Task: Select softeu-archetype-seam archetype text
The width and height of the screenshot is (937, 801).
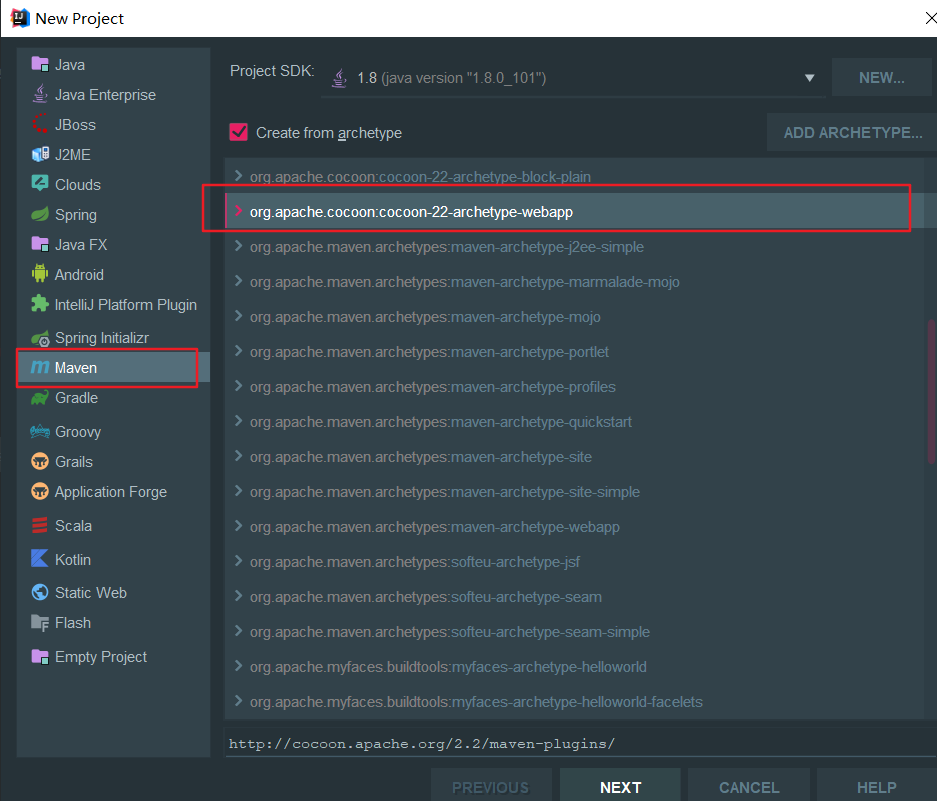Action: click(x=425, y=597)
